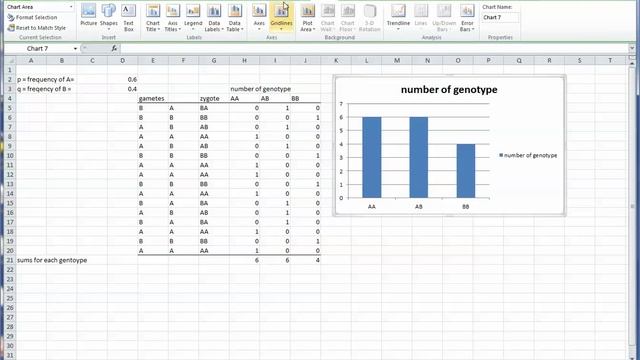Screen dimensions: 640x360
Task: Click the Axes dropdown arrow
Action: (x=259, y=29)
